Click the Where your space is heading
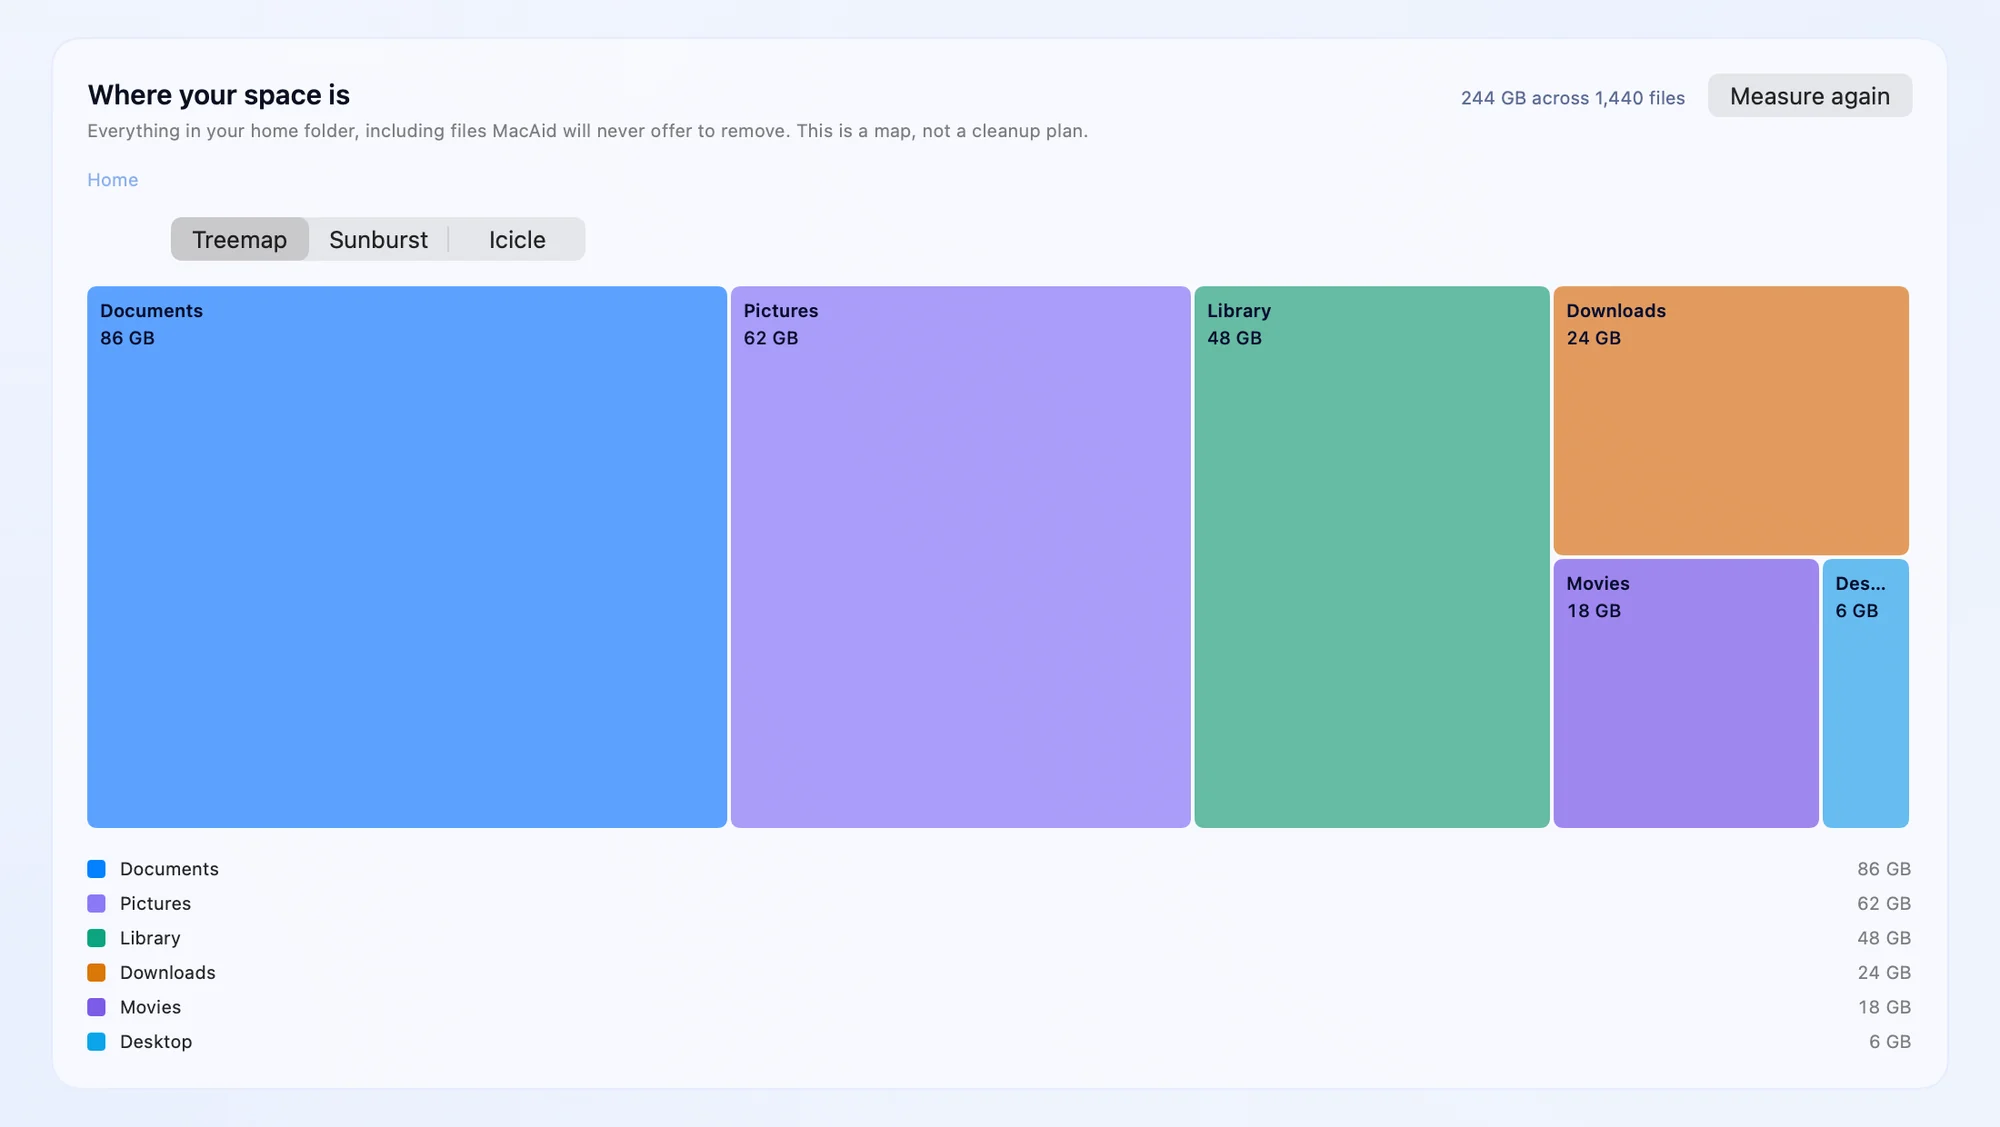Viewport: 2000px width, 1127px height. pos(219,95)
